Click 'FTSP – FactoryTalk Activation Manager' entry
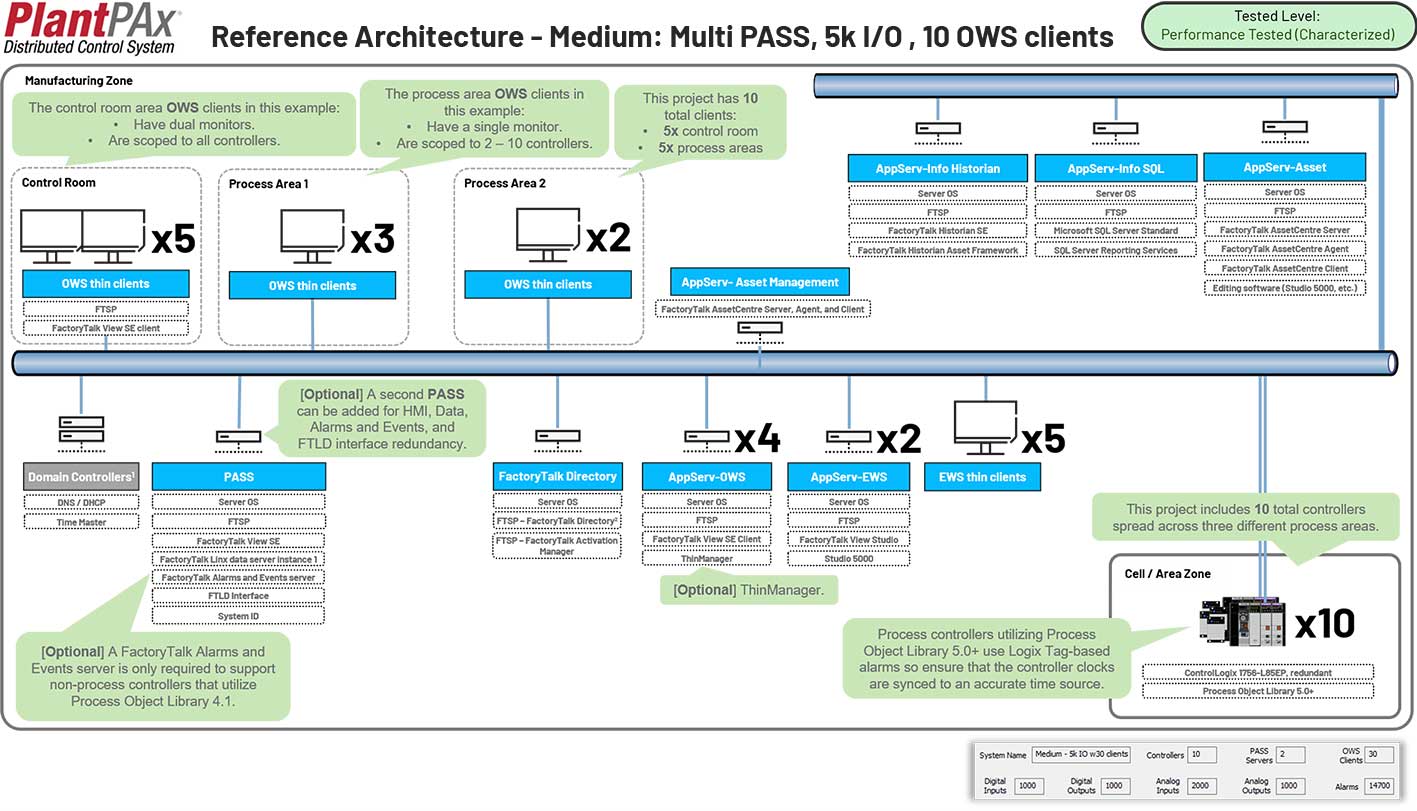The height and width of the screenshot is (811, 1417). pos(557,546)
